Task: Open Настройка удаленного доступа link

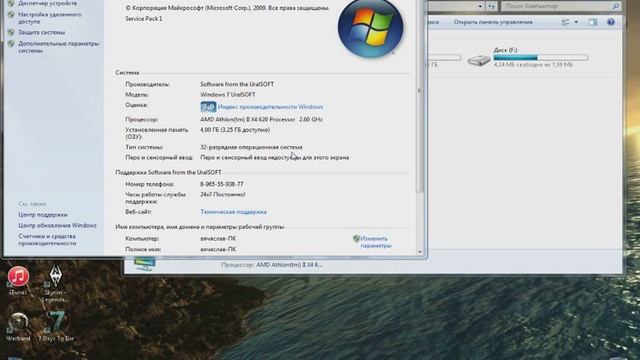Action: point(50,18)
